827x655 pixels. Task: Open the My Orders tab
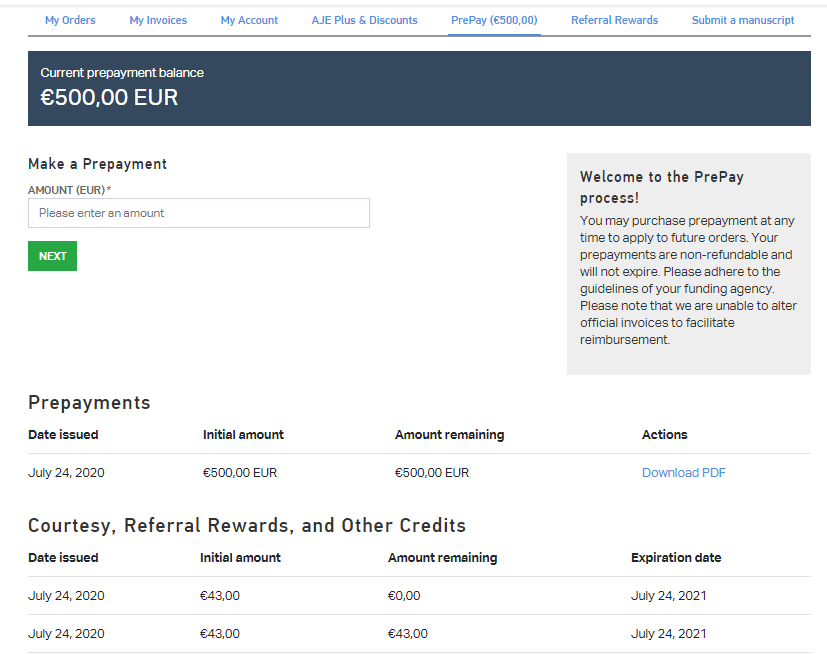pyautogui.click(x=70, y=20)
